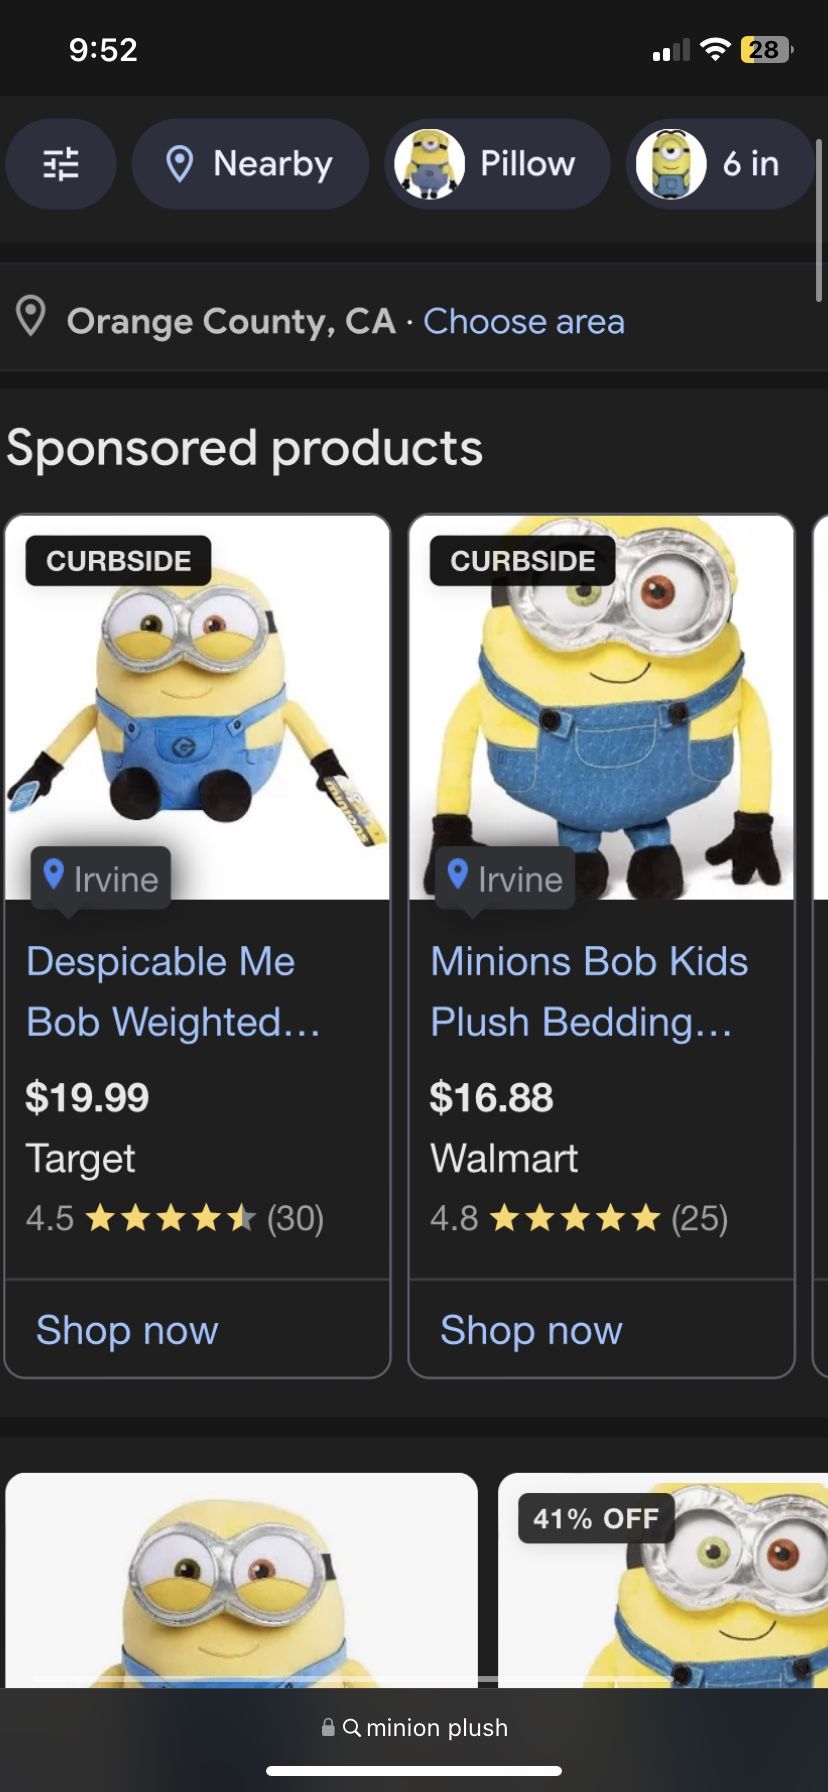Tap the 4.5 star rating on Target item

175,1218
